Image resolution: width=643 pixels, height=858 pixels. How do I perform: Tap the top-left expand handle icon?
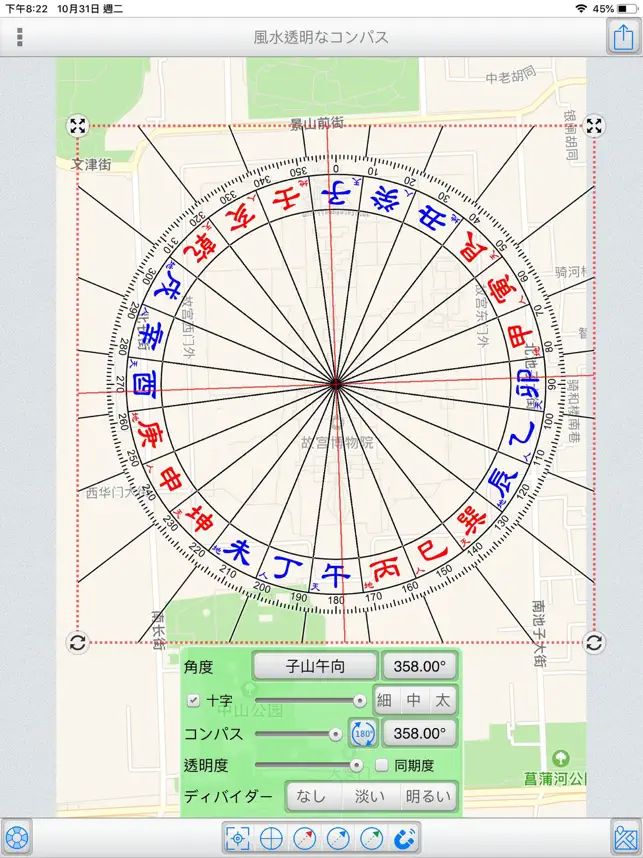pyautogui.click(x=78, y=126)
